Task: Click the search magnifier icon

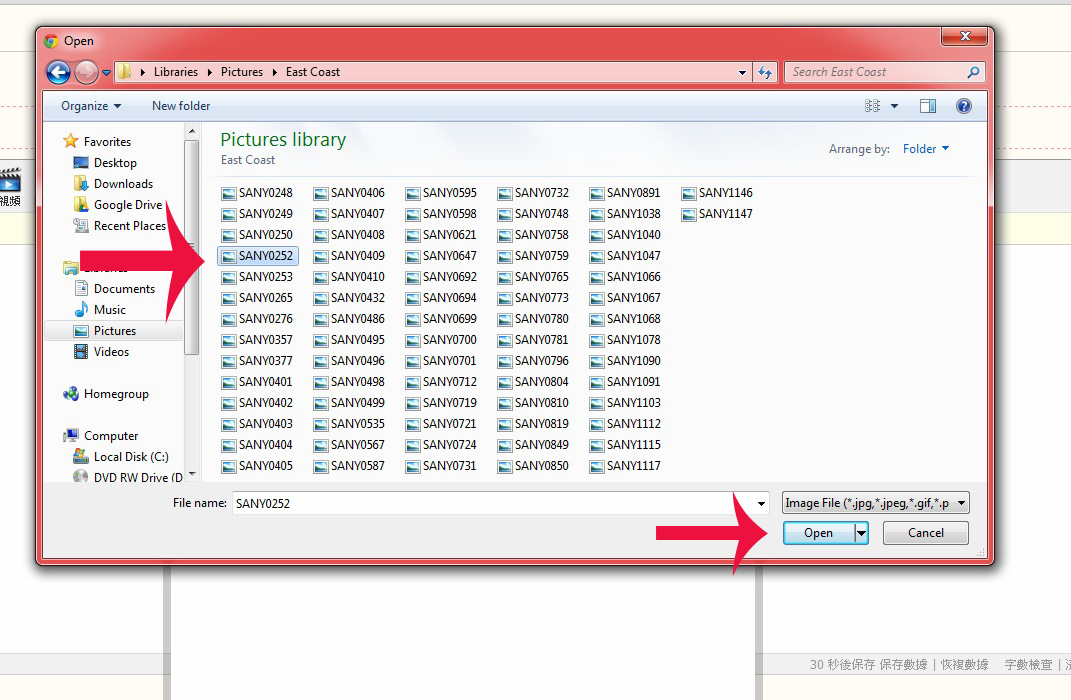Action: tap(973, 72)
